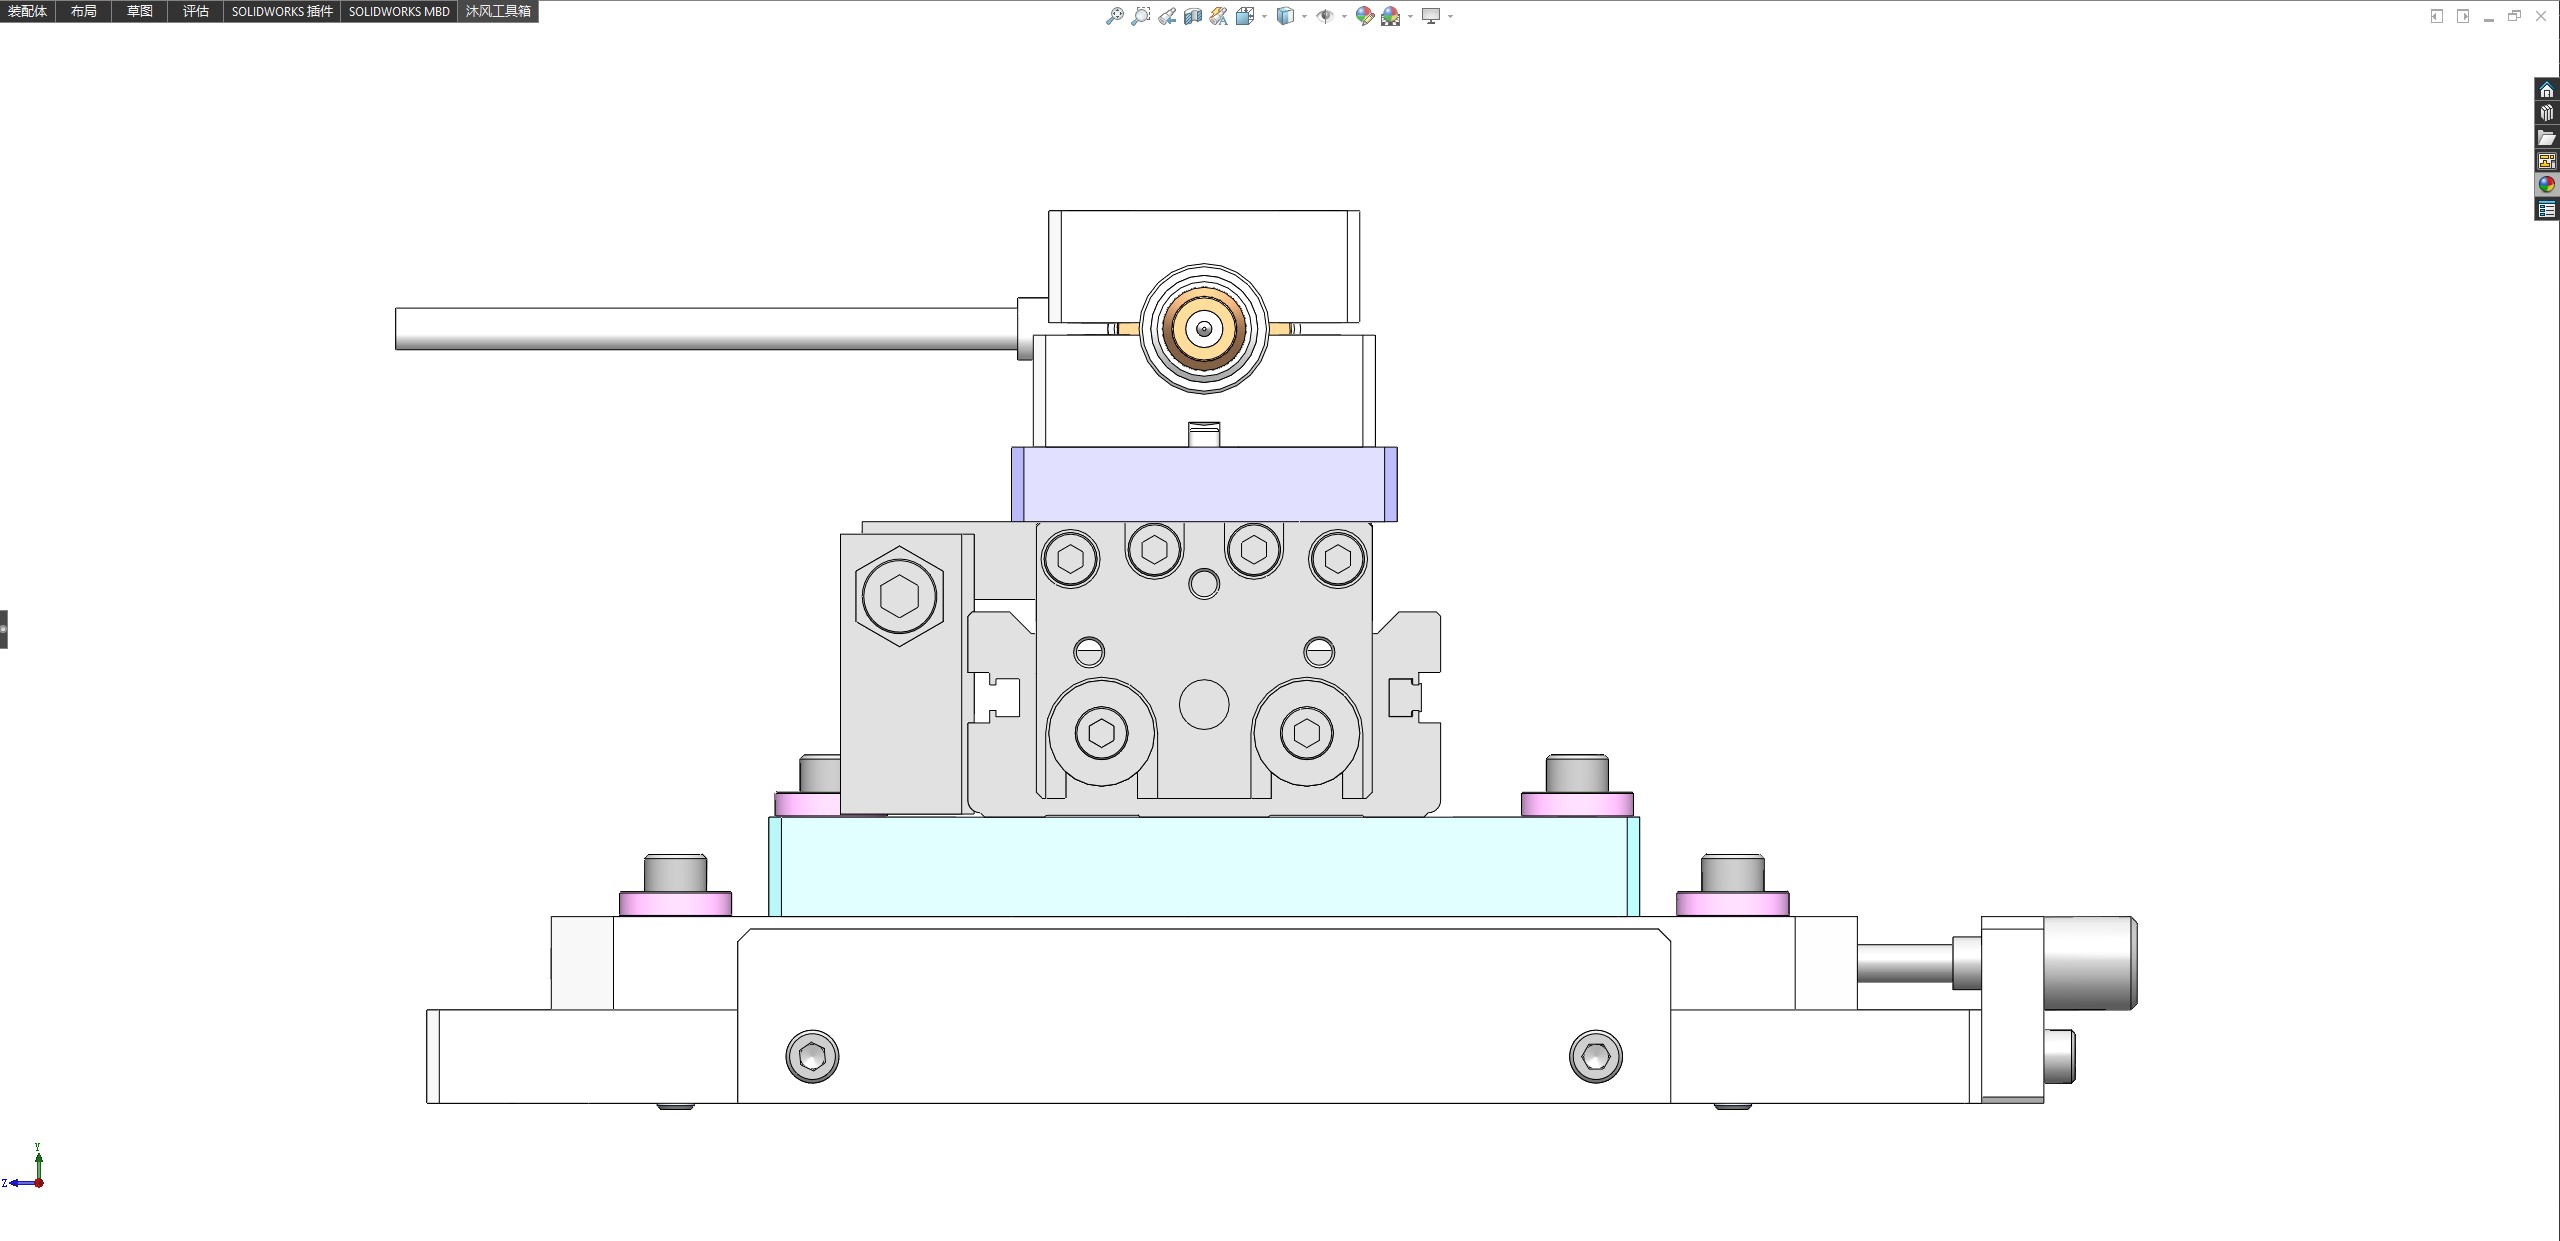Switch to the 装配体 tab
2560x1241 pixels.
(x=27, y=11)
